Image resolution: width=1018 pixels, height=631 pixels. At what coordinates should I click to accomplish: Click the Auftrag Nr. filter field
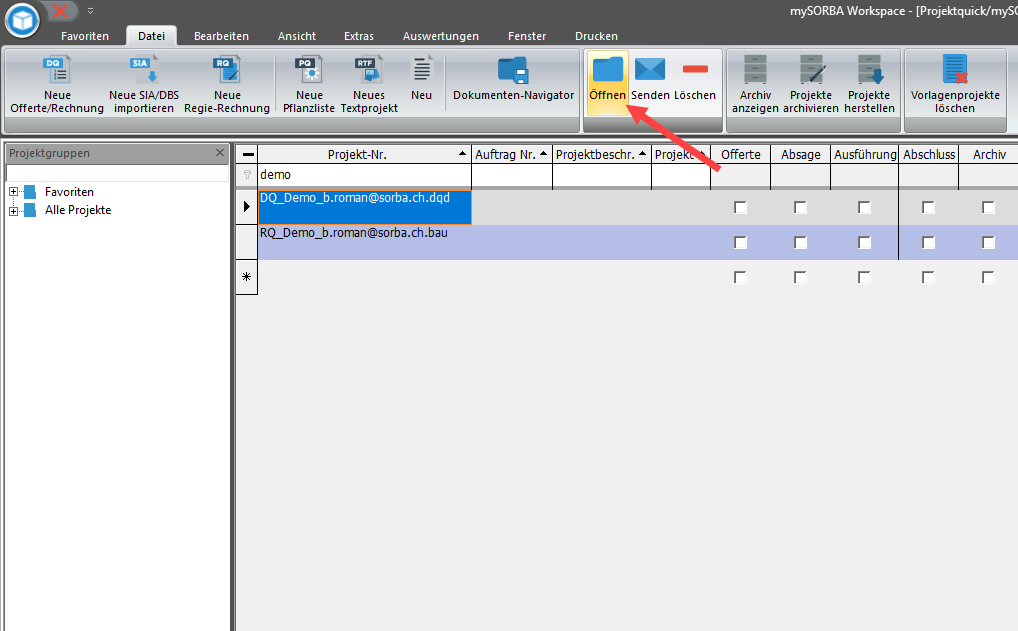[512, 175]
